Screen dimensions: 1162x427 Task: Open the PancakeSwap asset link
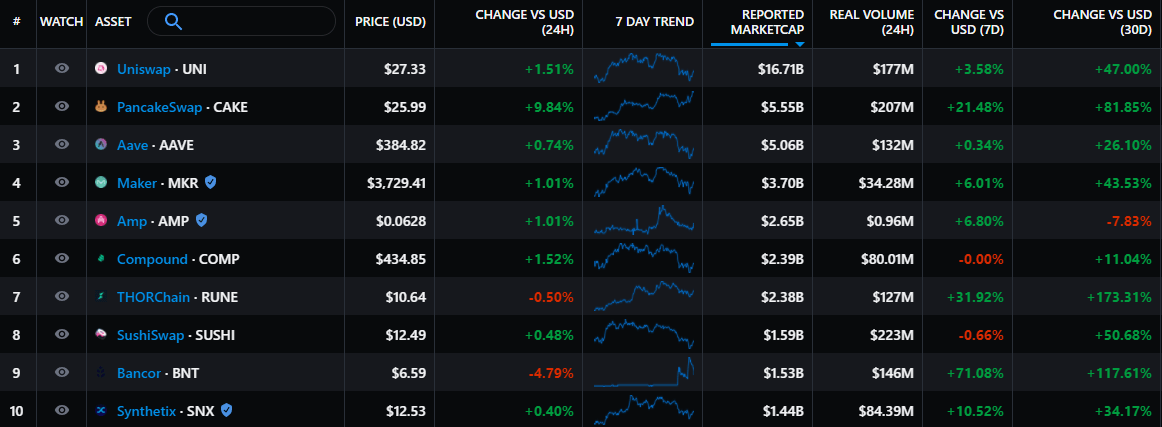click(159, 107)
